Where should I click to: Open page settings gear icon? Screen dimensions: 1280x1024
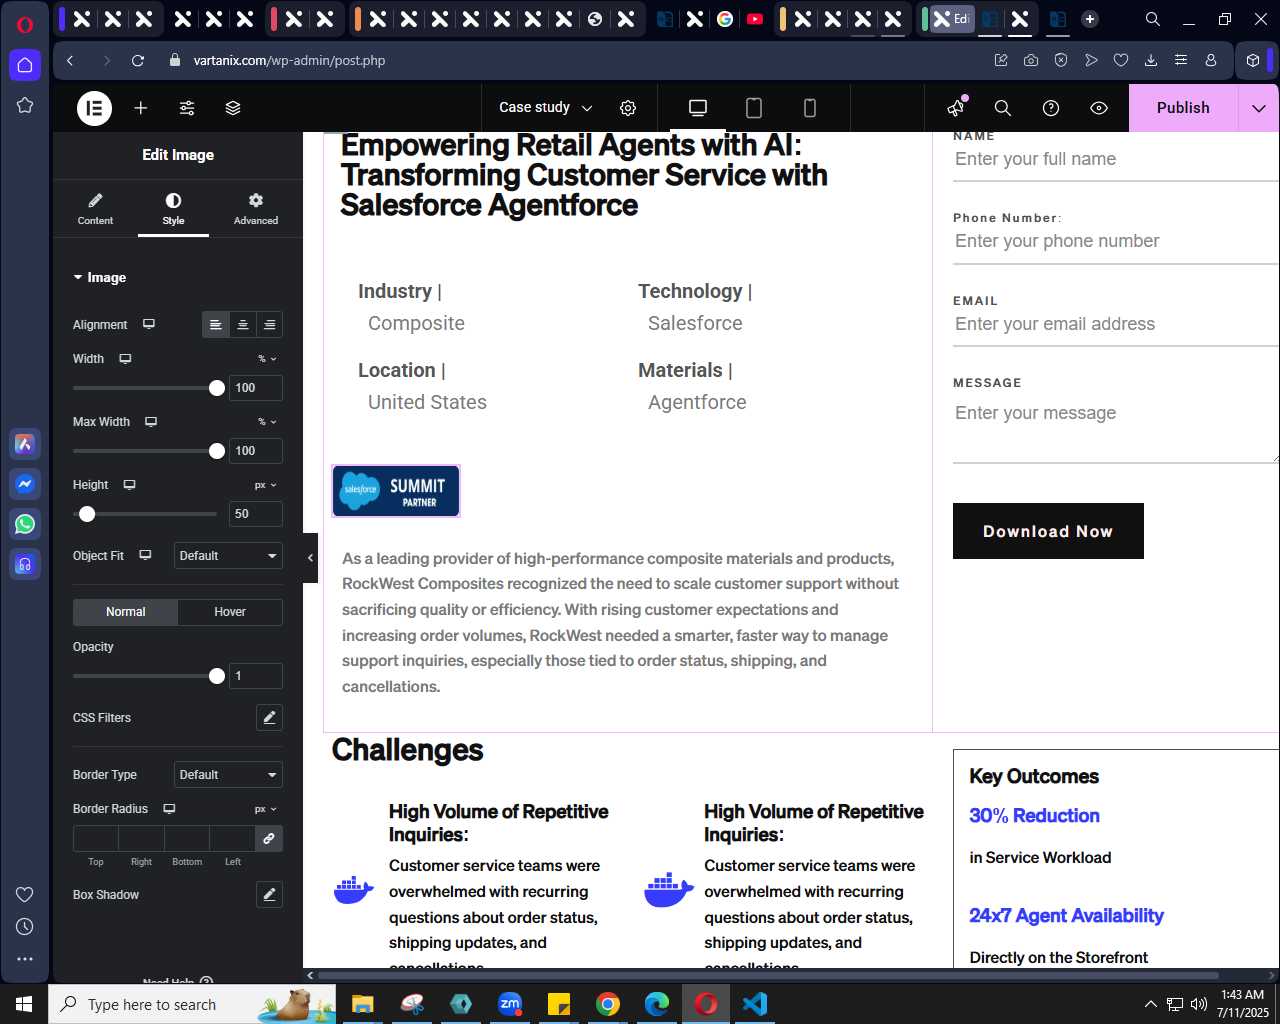click(x=628, y=108)
